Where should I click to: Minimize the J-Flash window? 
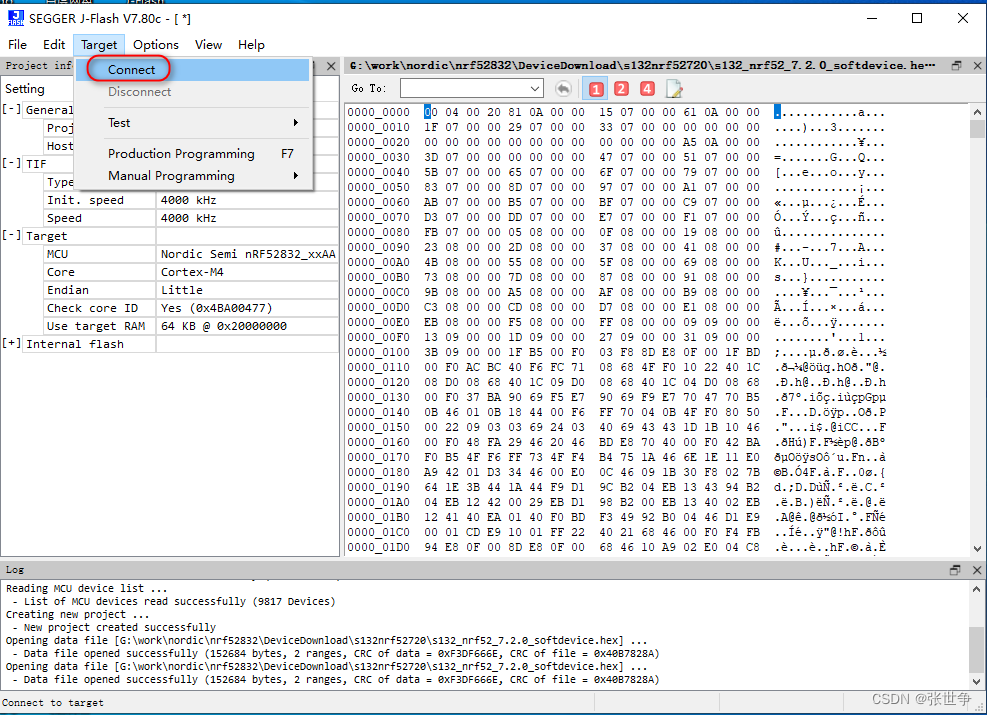tap(872, 18)
